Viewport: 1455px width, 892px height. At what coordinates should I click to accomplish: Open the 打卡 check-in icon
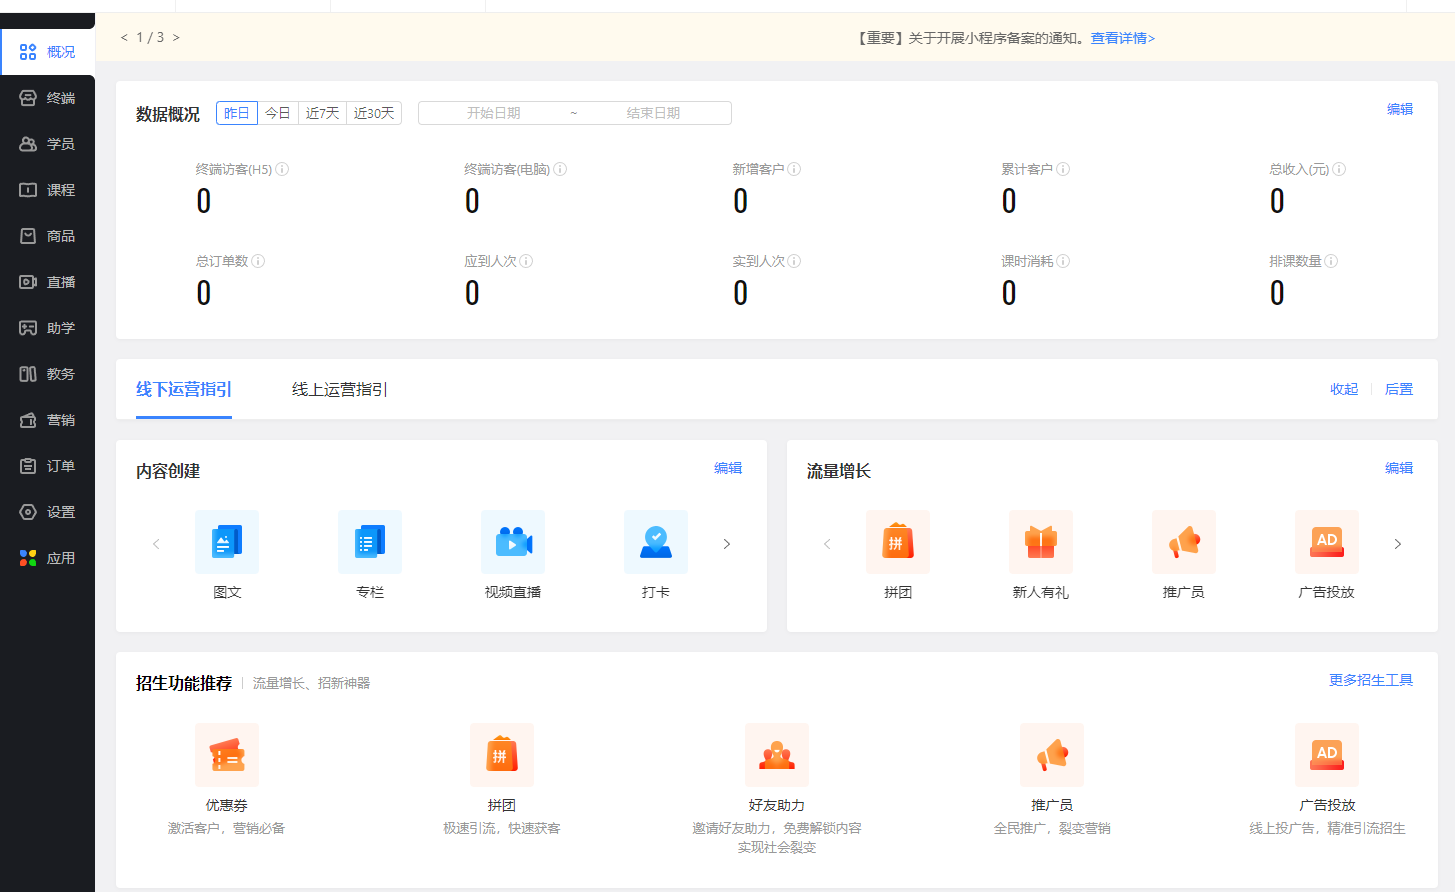point(656,542)
